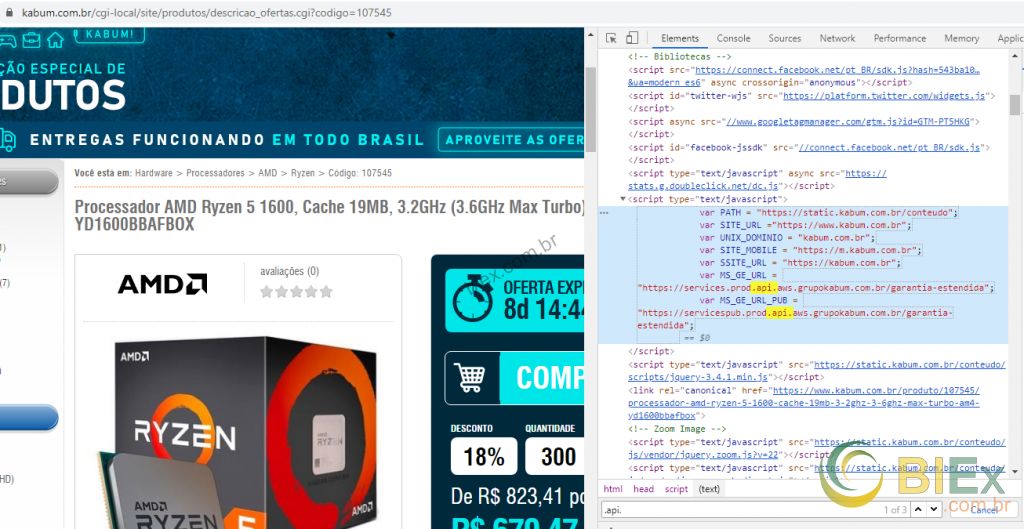Switch to the Sources tab
Viewport: 1024px width, 529px height.
pyautogui.click(x=784, y=39)
